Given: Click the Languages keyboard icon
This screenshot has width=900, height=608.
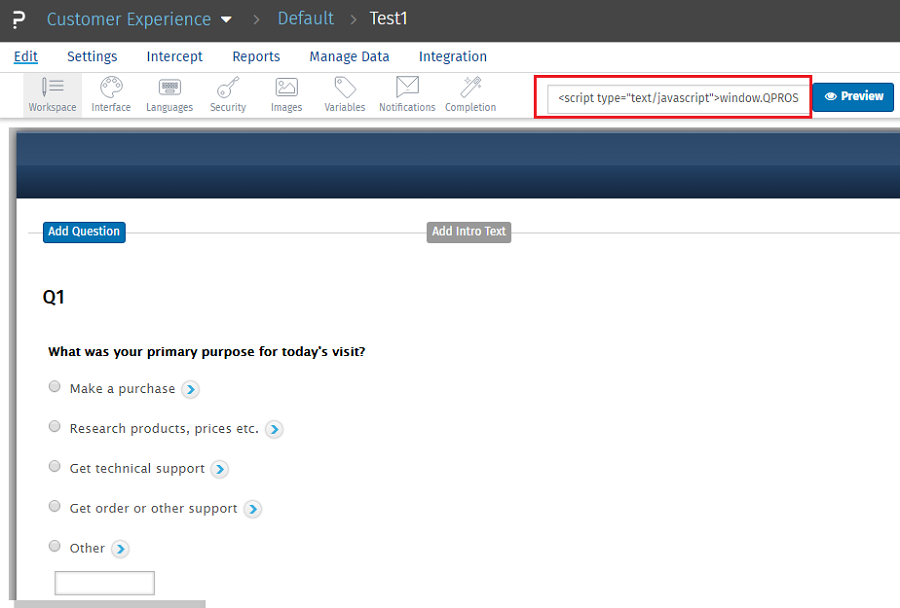Looking at the screenshot, I should click(x=169, y=88).
